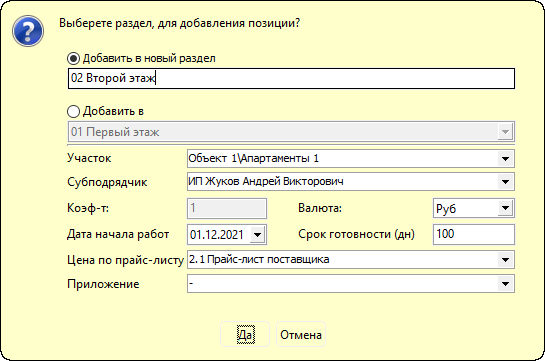545x361 pixels.
Task: Click the 'Срок готовности (дн)' label
Action: pos(356,235)
